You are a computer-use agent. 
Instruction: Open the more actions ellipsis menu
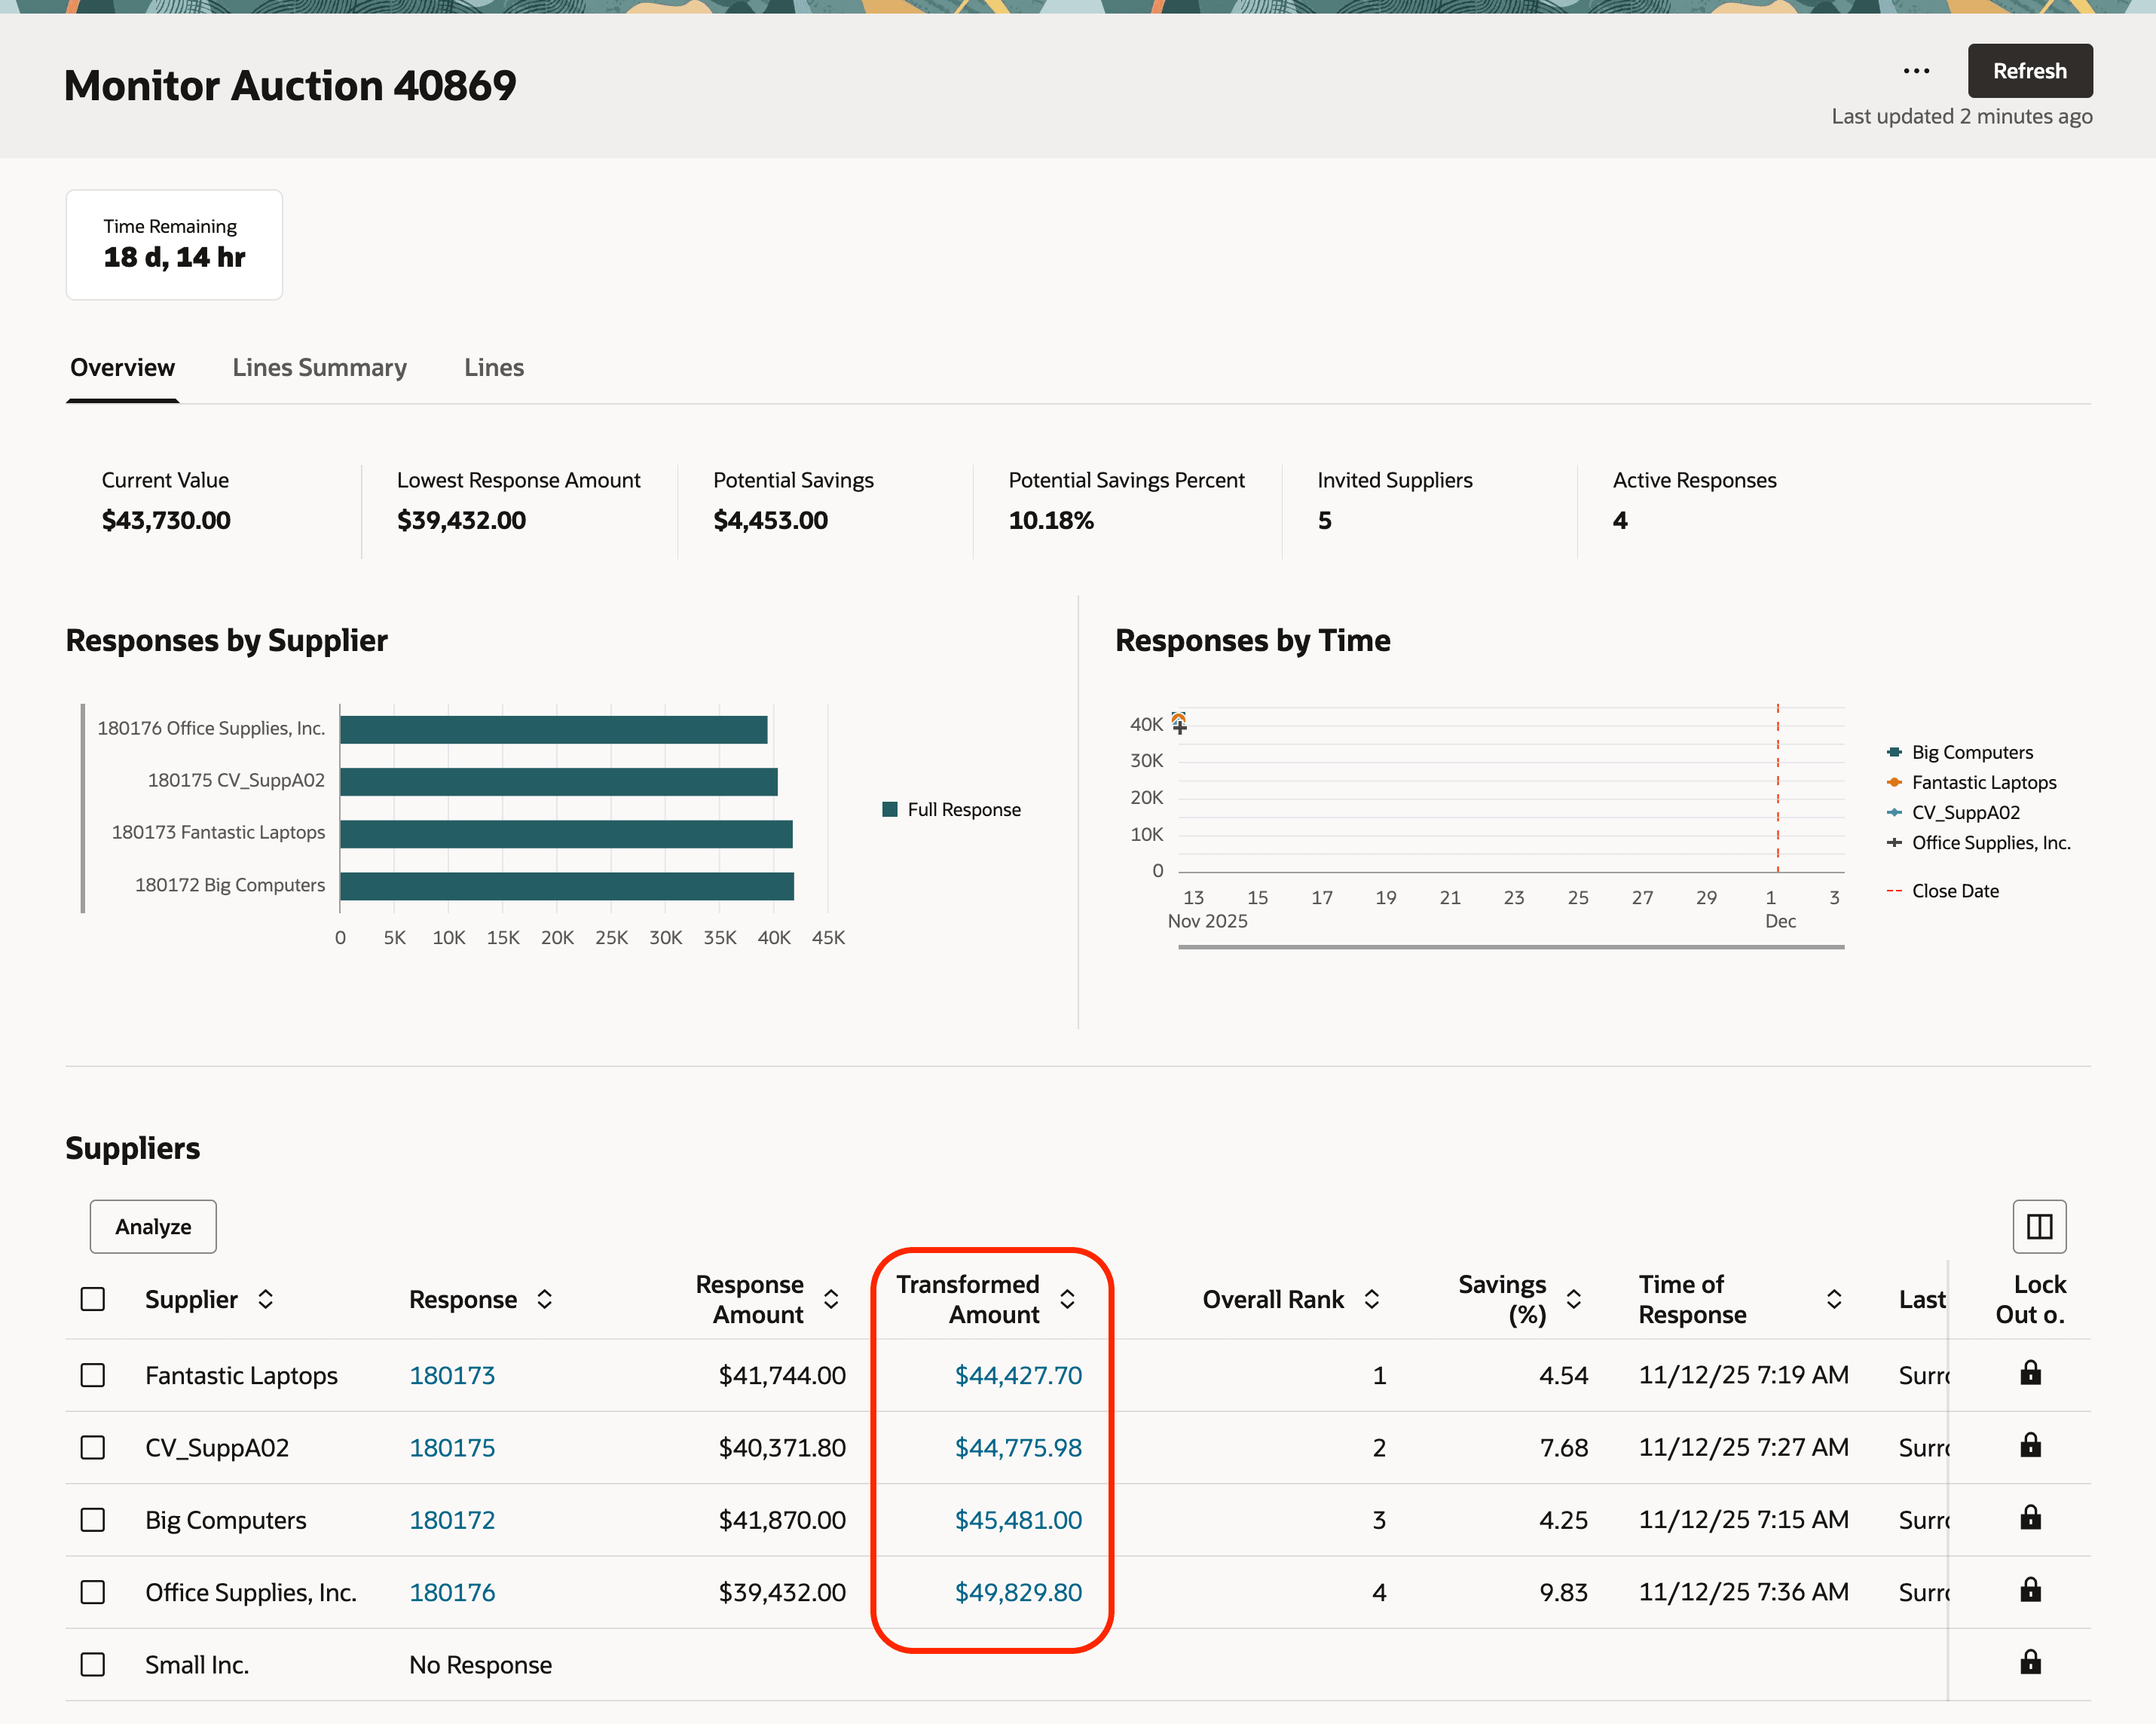click(x=1916, y=70)
